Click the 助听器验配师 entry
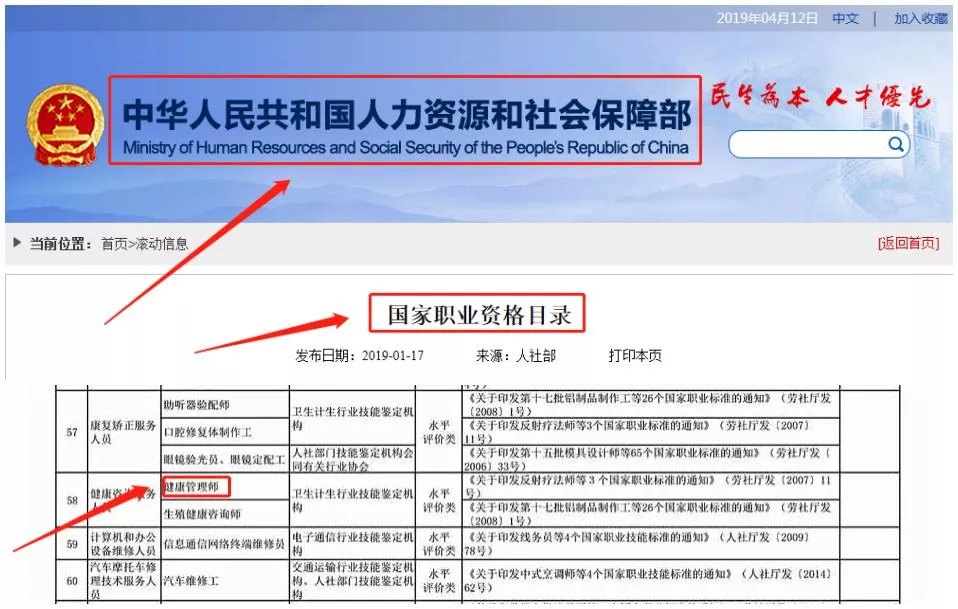The height and width of the screenshot is (609, 958). pos(197,405)
